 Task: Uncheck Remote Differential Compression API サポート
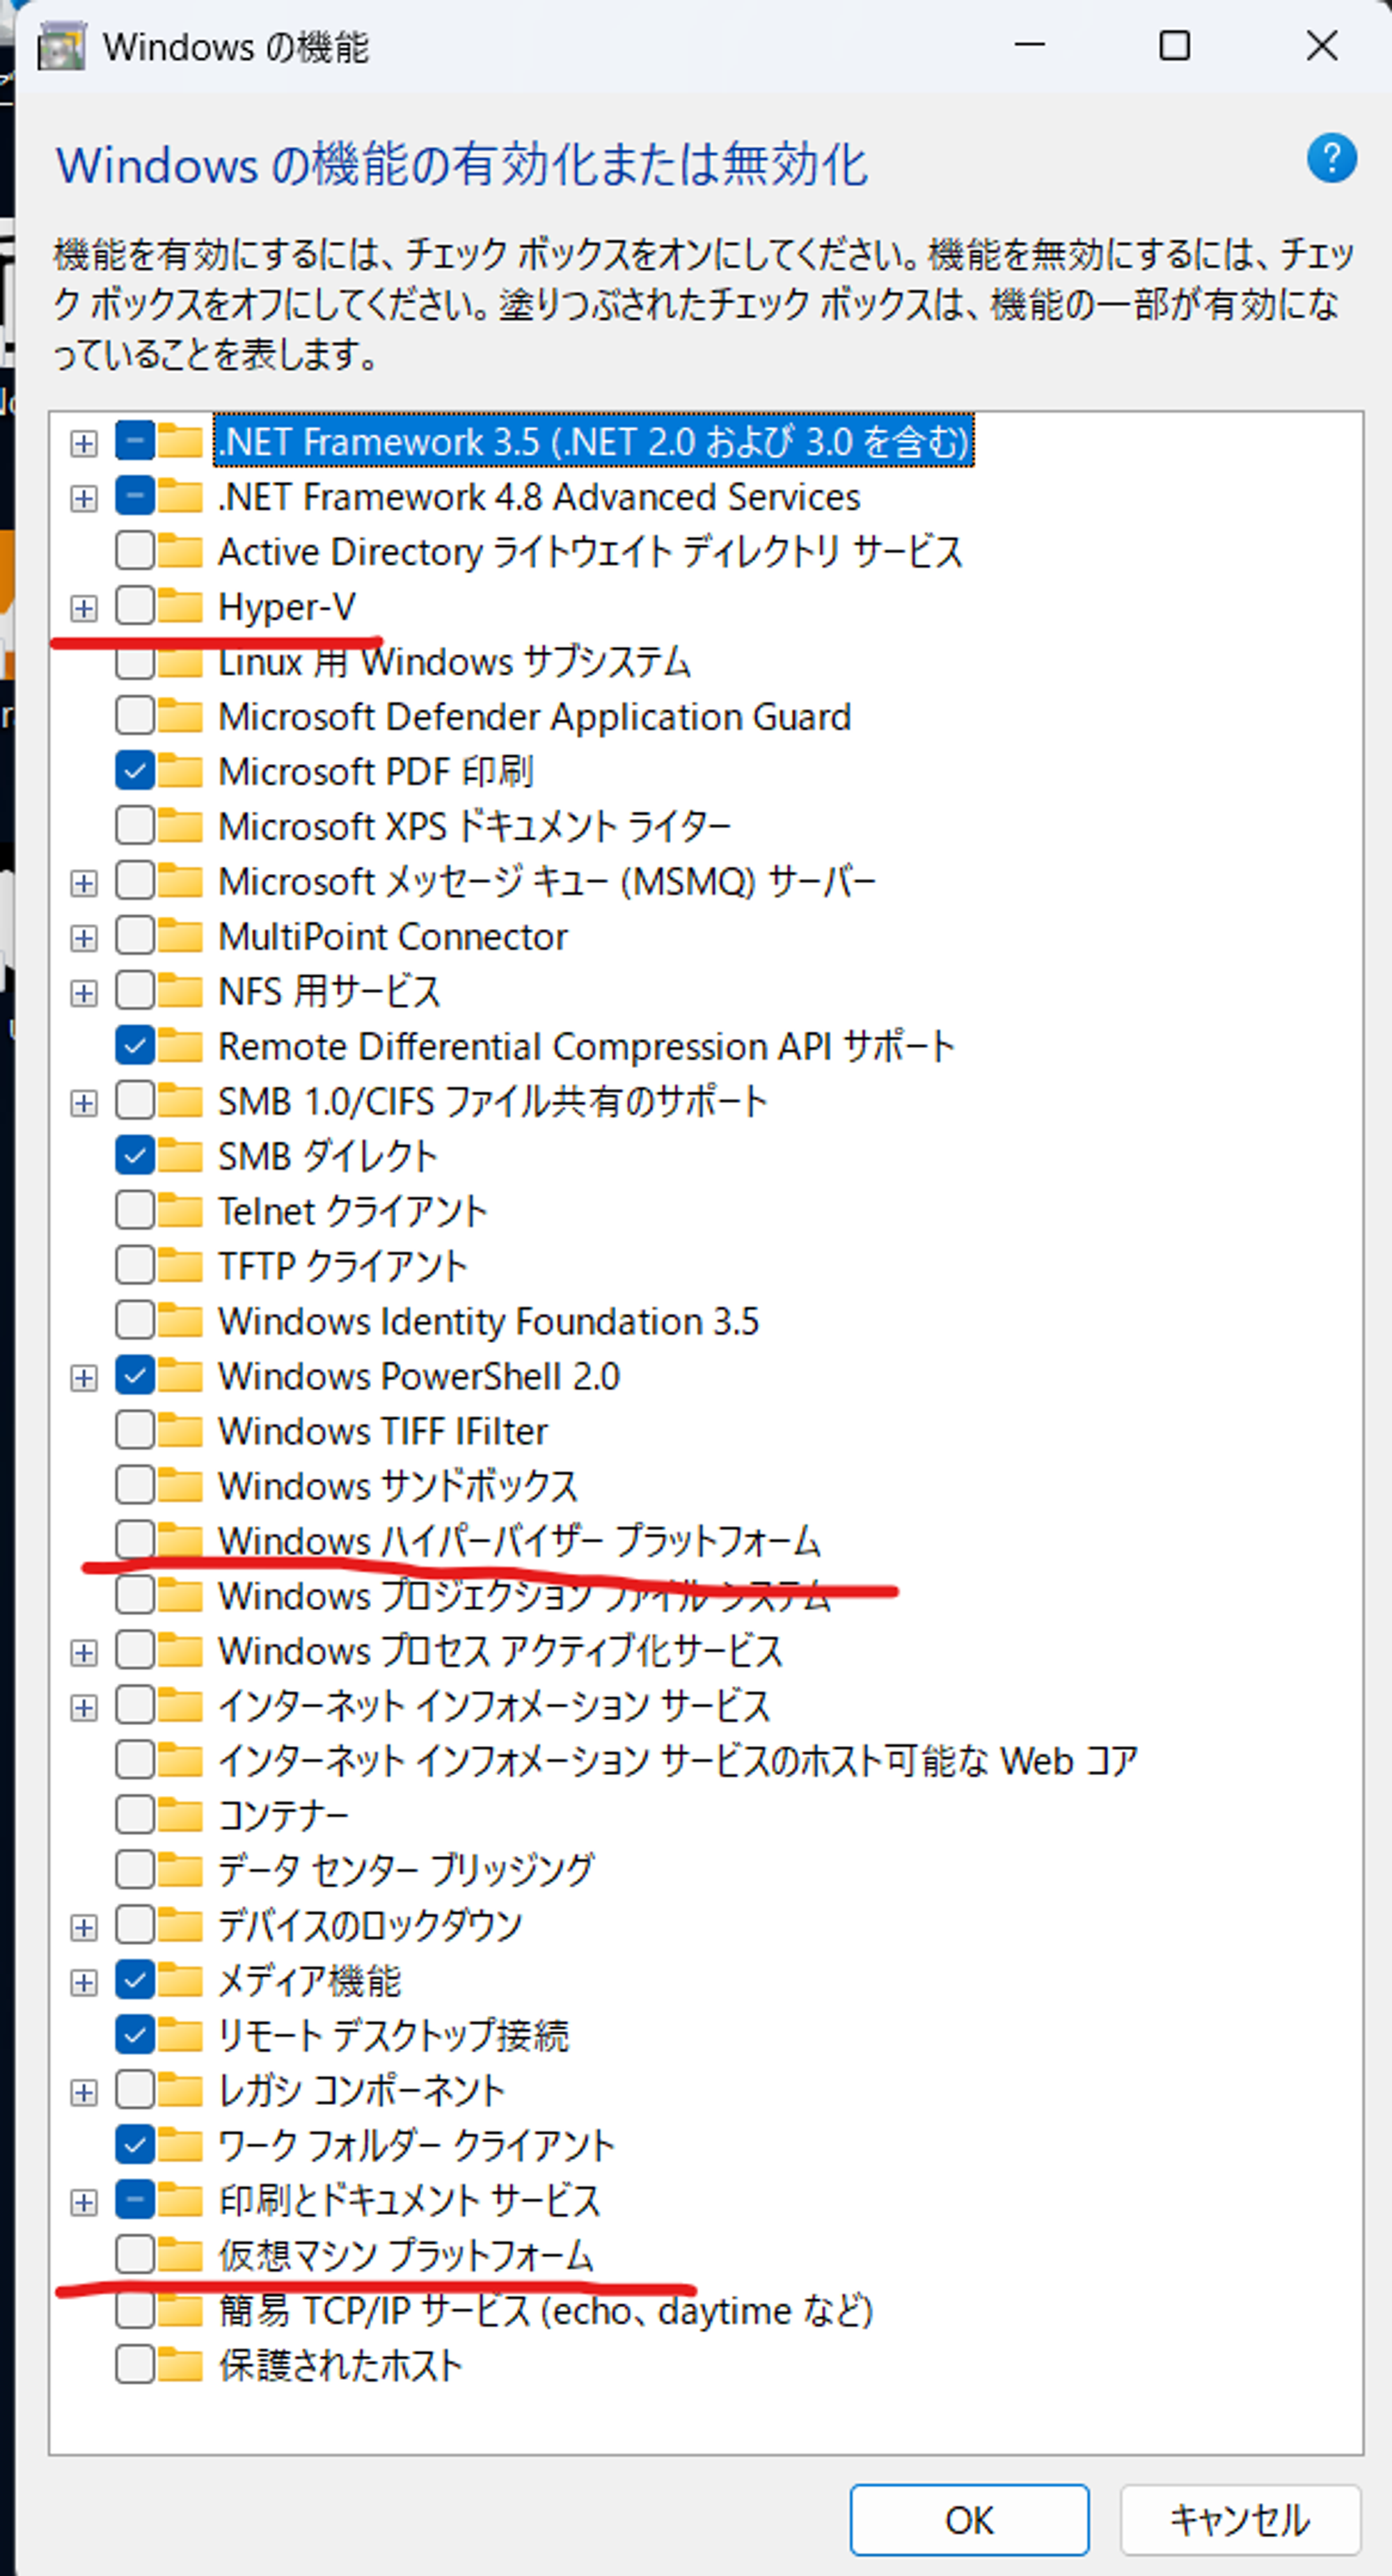135,1045
